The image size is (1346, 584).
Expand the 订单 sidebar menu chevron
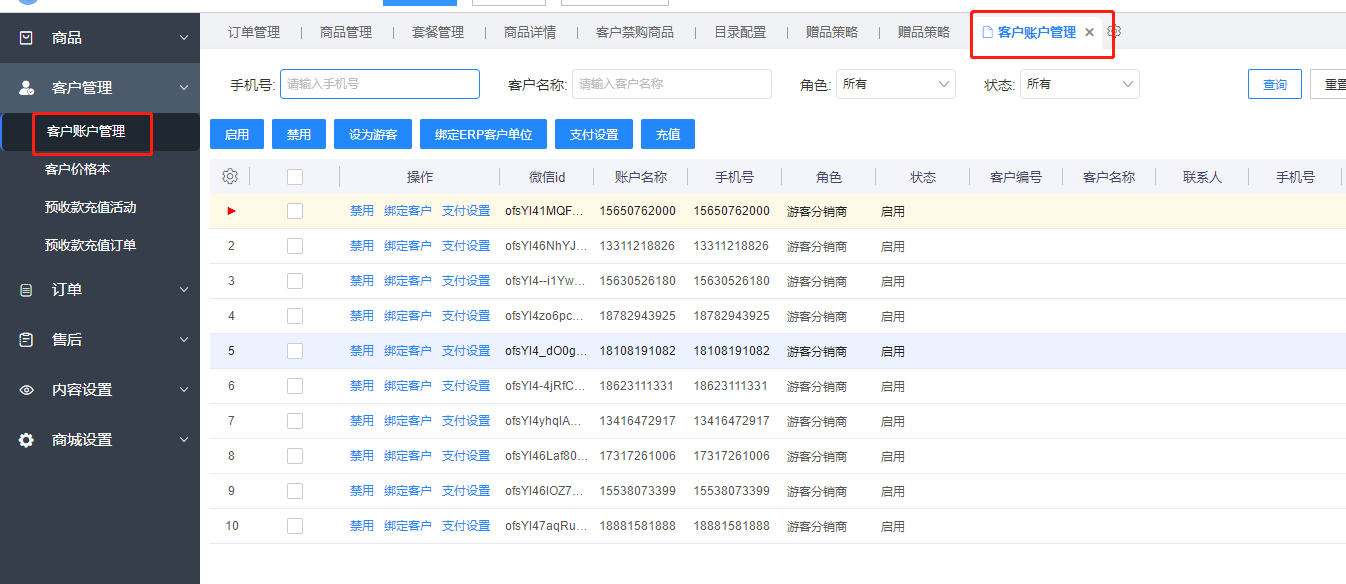183,290
